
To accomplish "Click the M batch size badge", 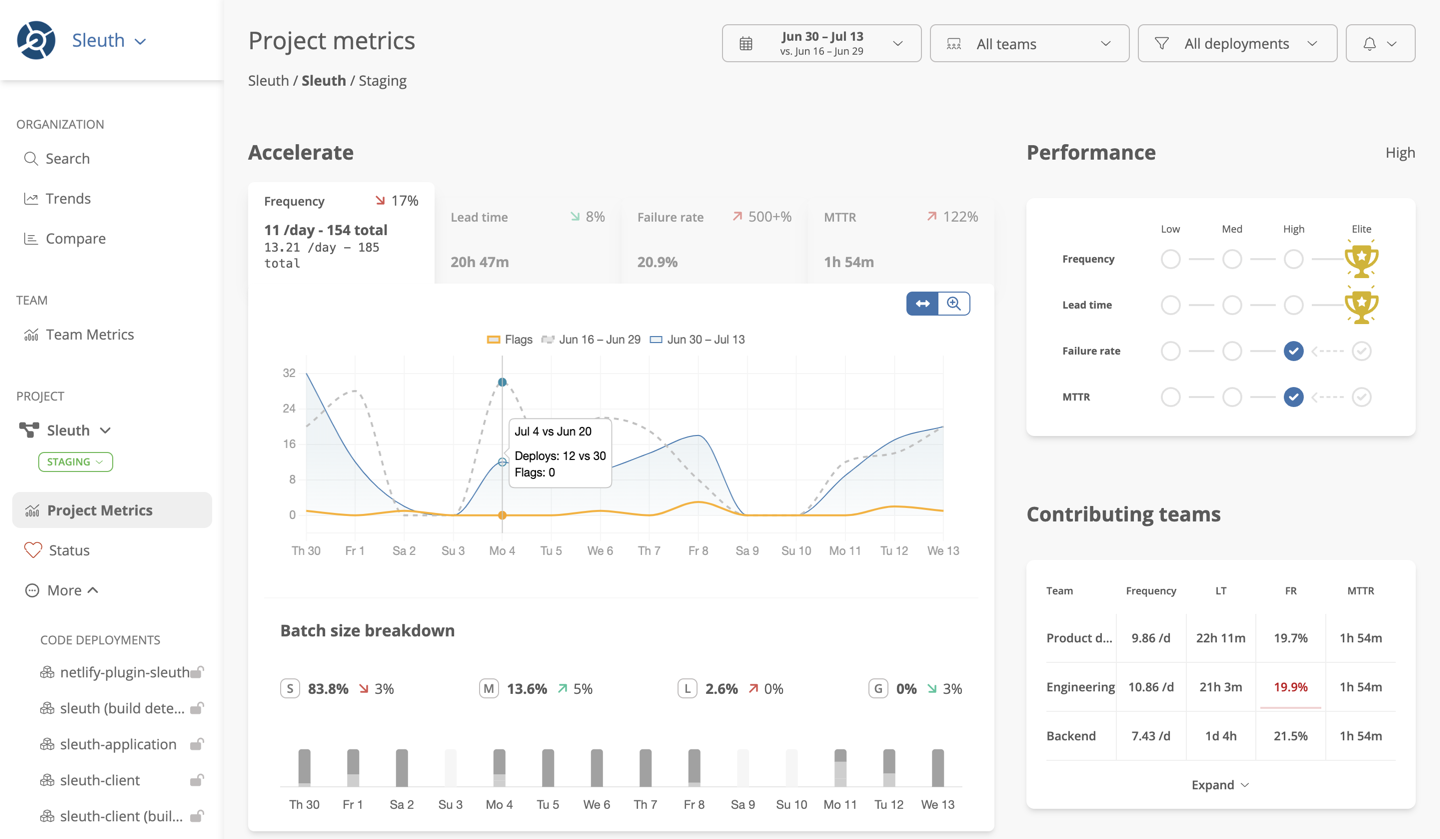I will coord(488,688).
